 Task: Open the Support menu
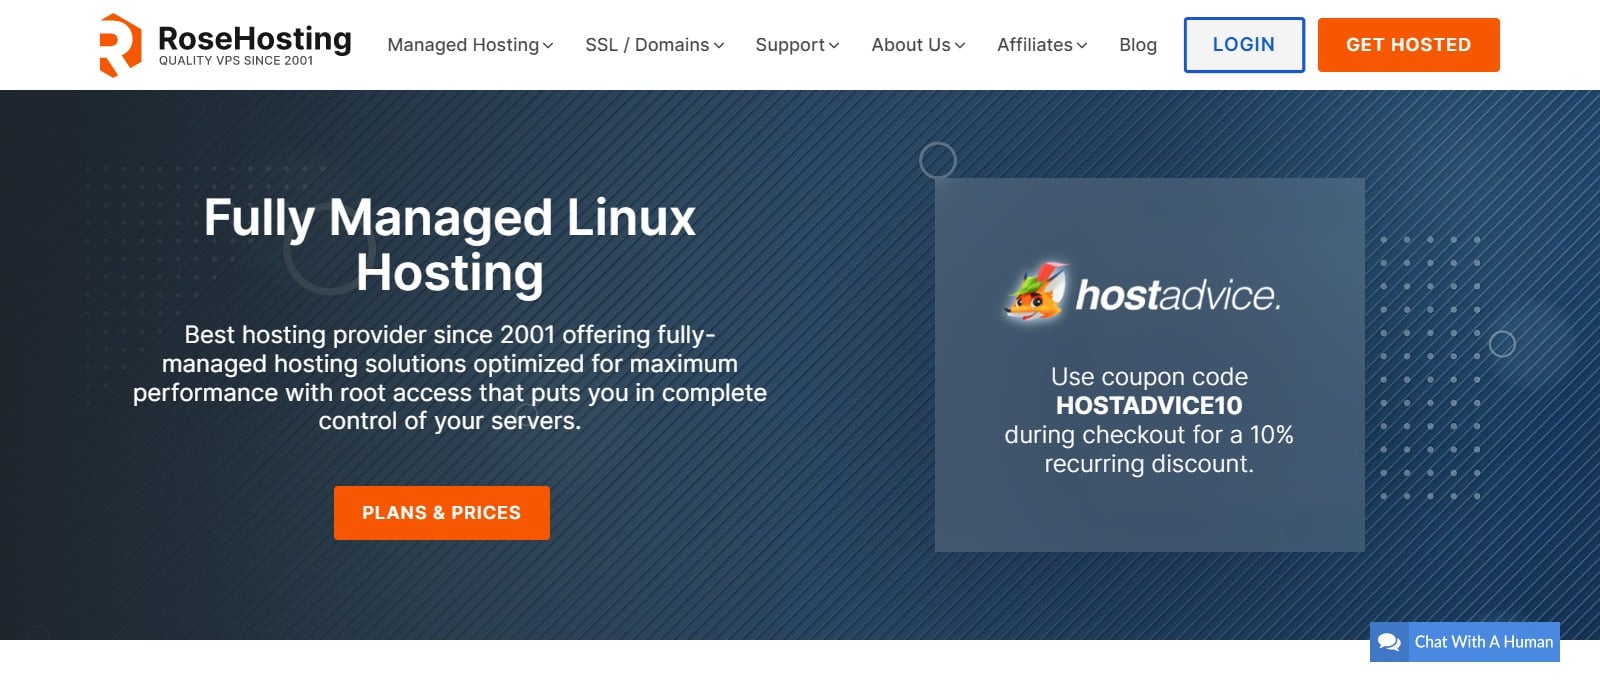(797, 45)
